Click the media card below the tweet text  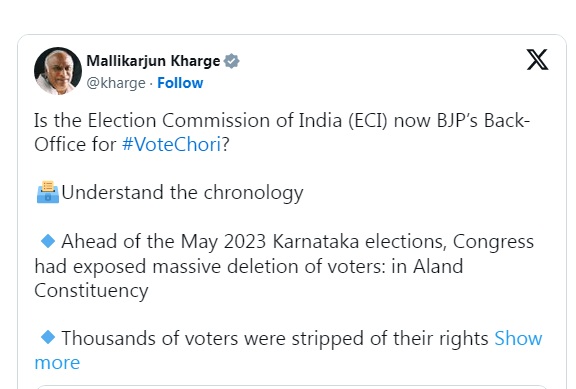292,387
